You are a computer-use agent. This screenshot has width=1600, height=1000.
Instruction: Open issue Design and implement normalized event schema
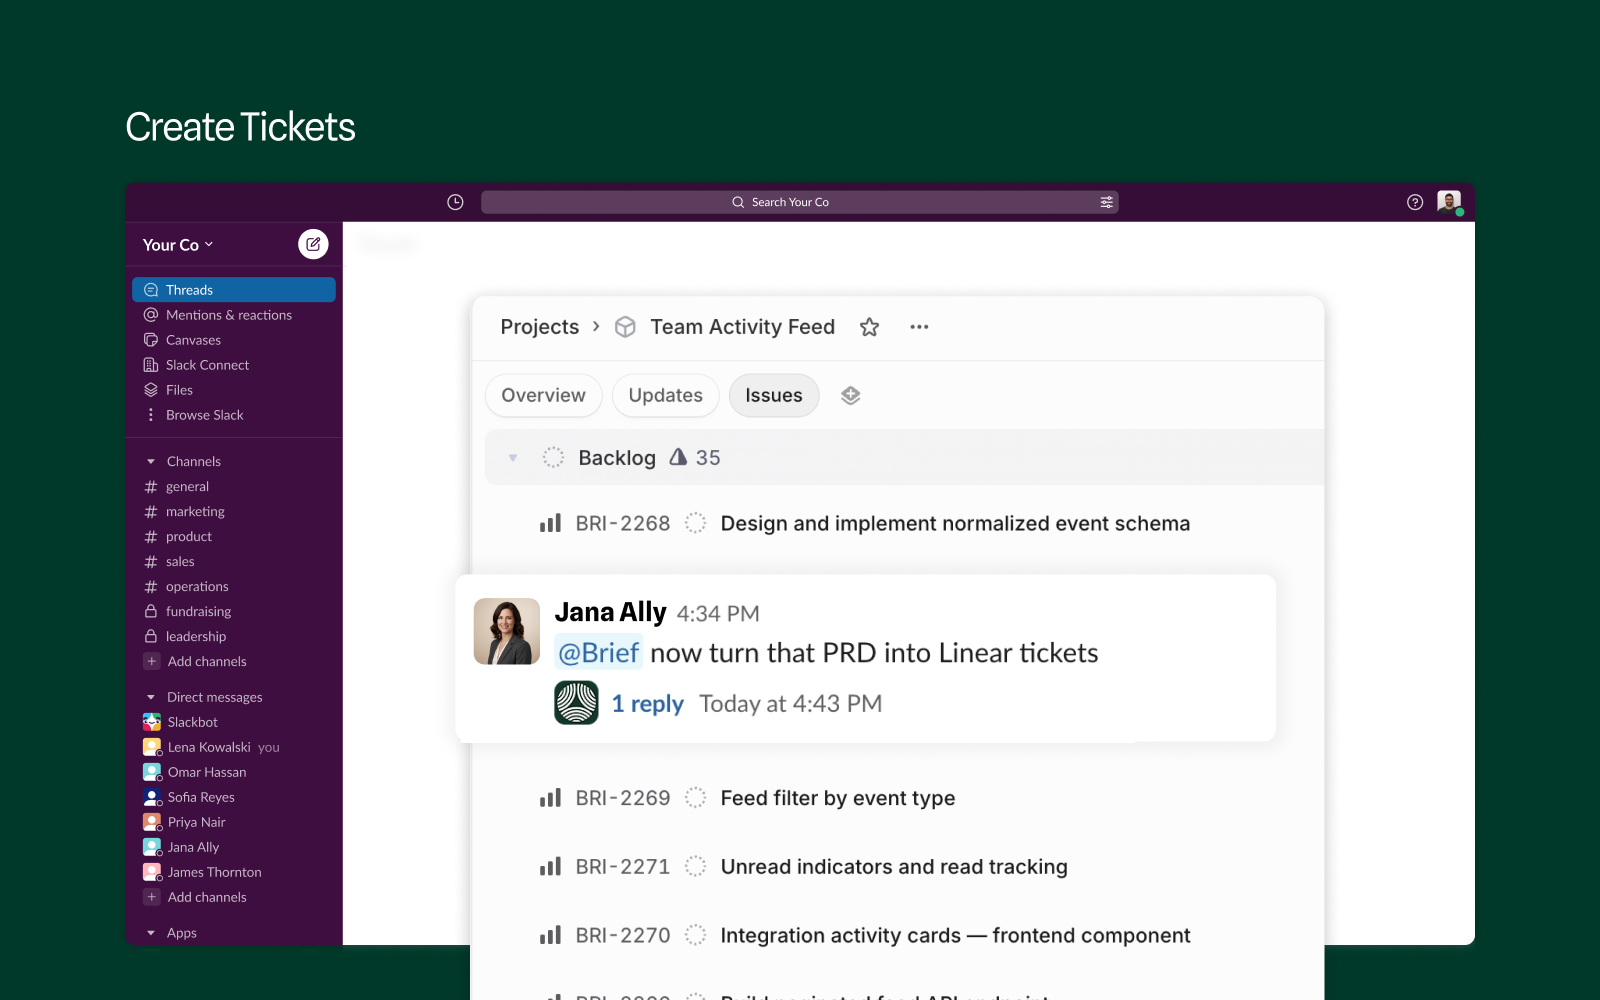point(955,524)
